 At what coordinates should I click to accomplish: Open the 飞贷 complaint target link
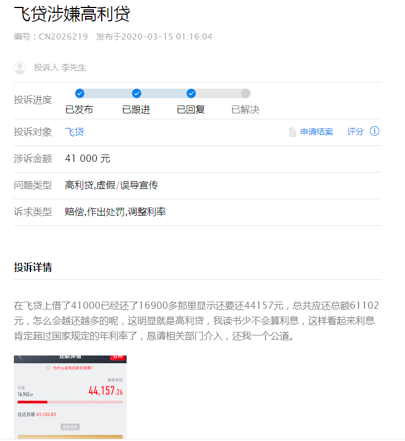(74, 132)
